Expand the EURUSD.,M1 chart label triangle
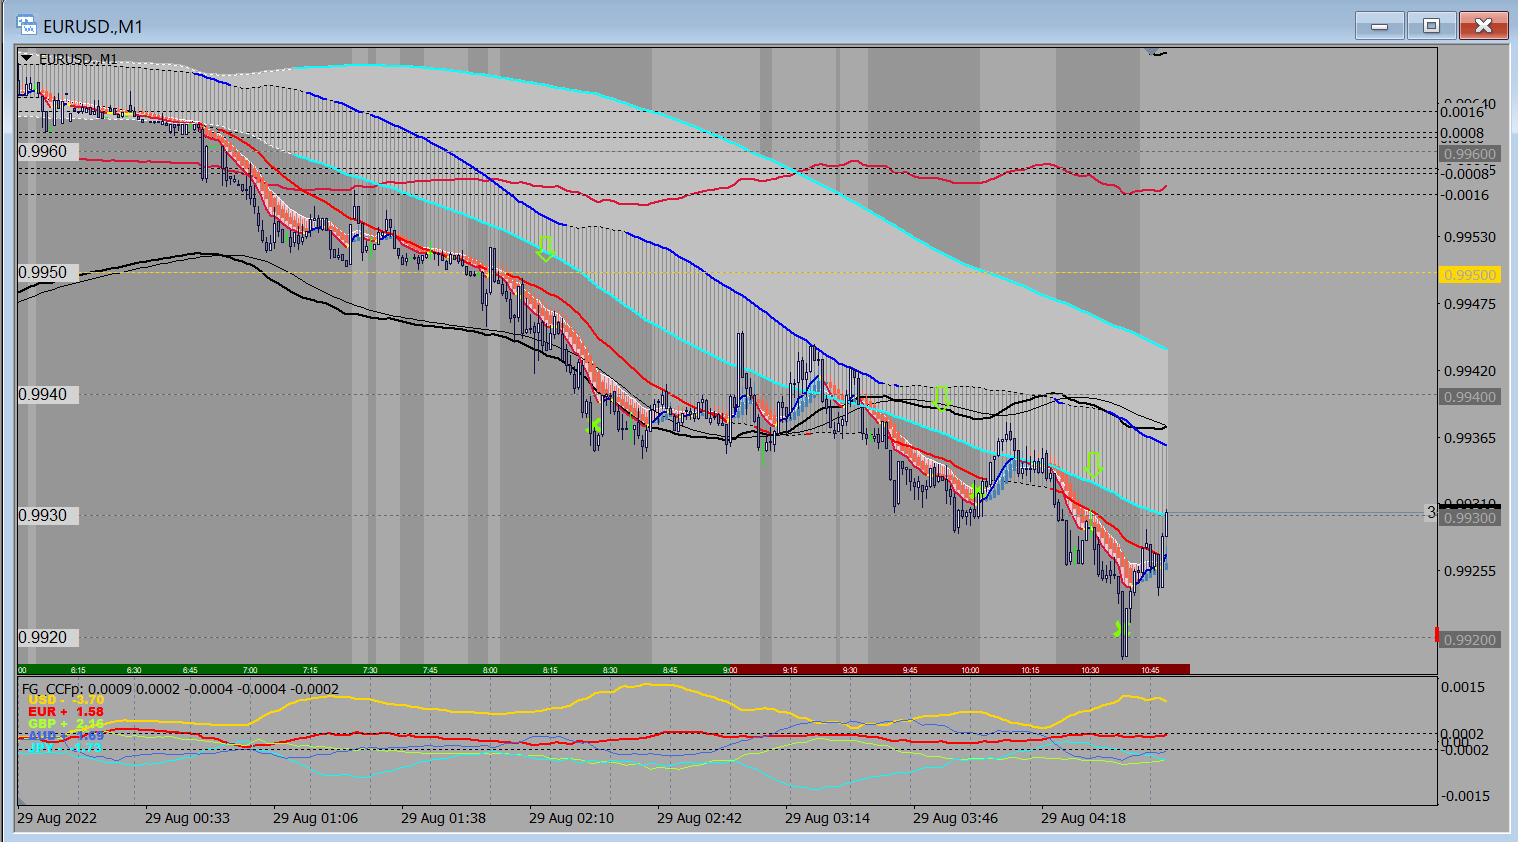 (27, 59)
